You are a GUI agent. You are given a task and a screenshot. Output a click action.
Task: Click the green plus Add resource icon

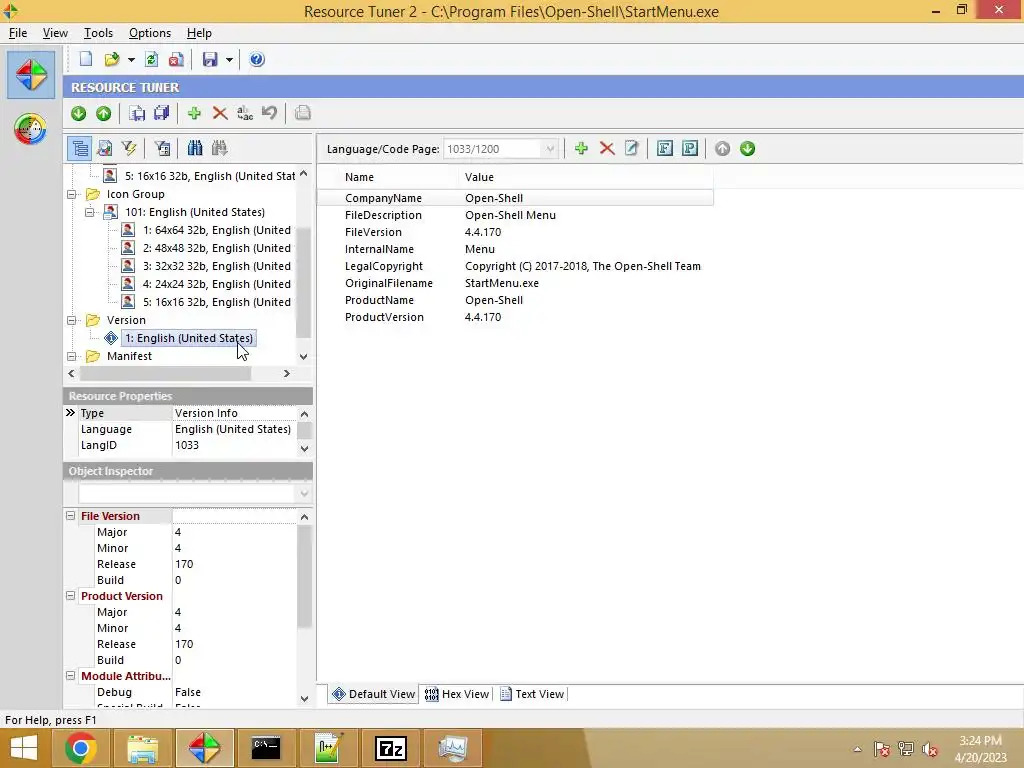coord(194,114)
